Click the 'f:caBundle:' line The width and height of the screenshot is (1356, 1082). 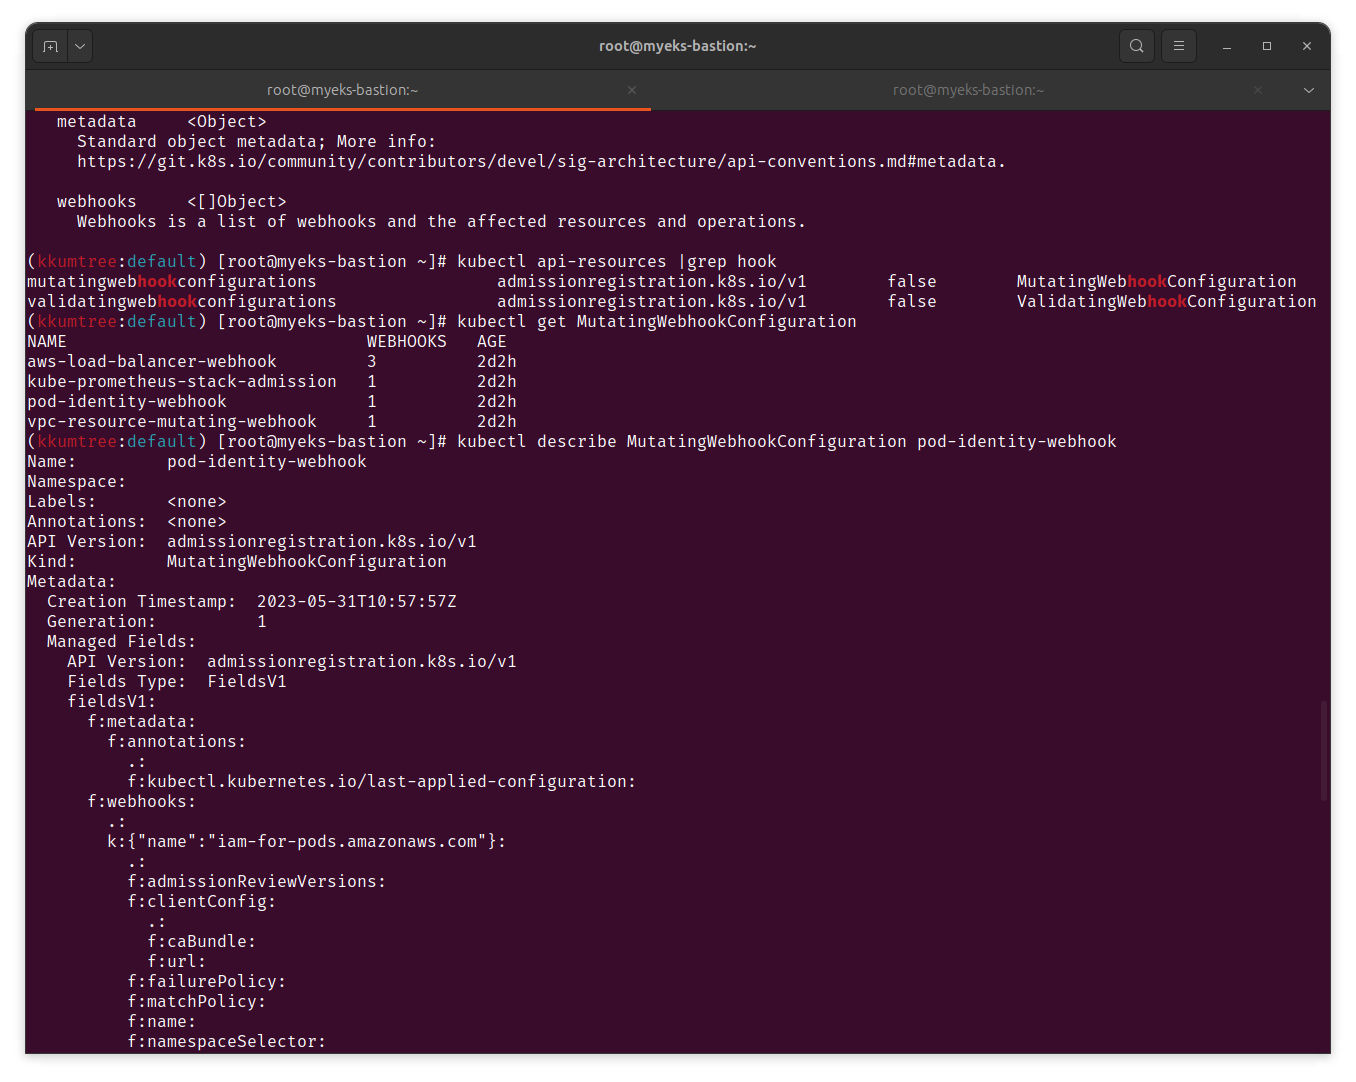(202, 942)
